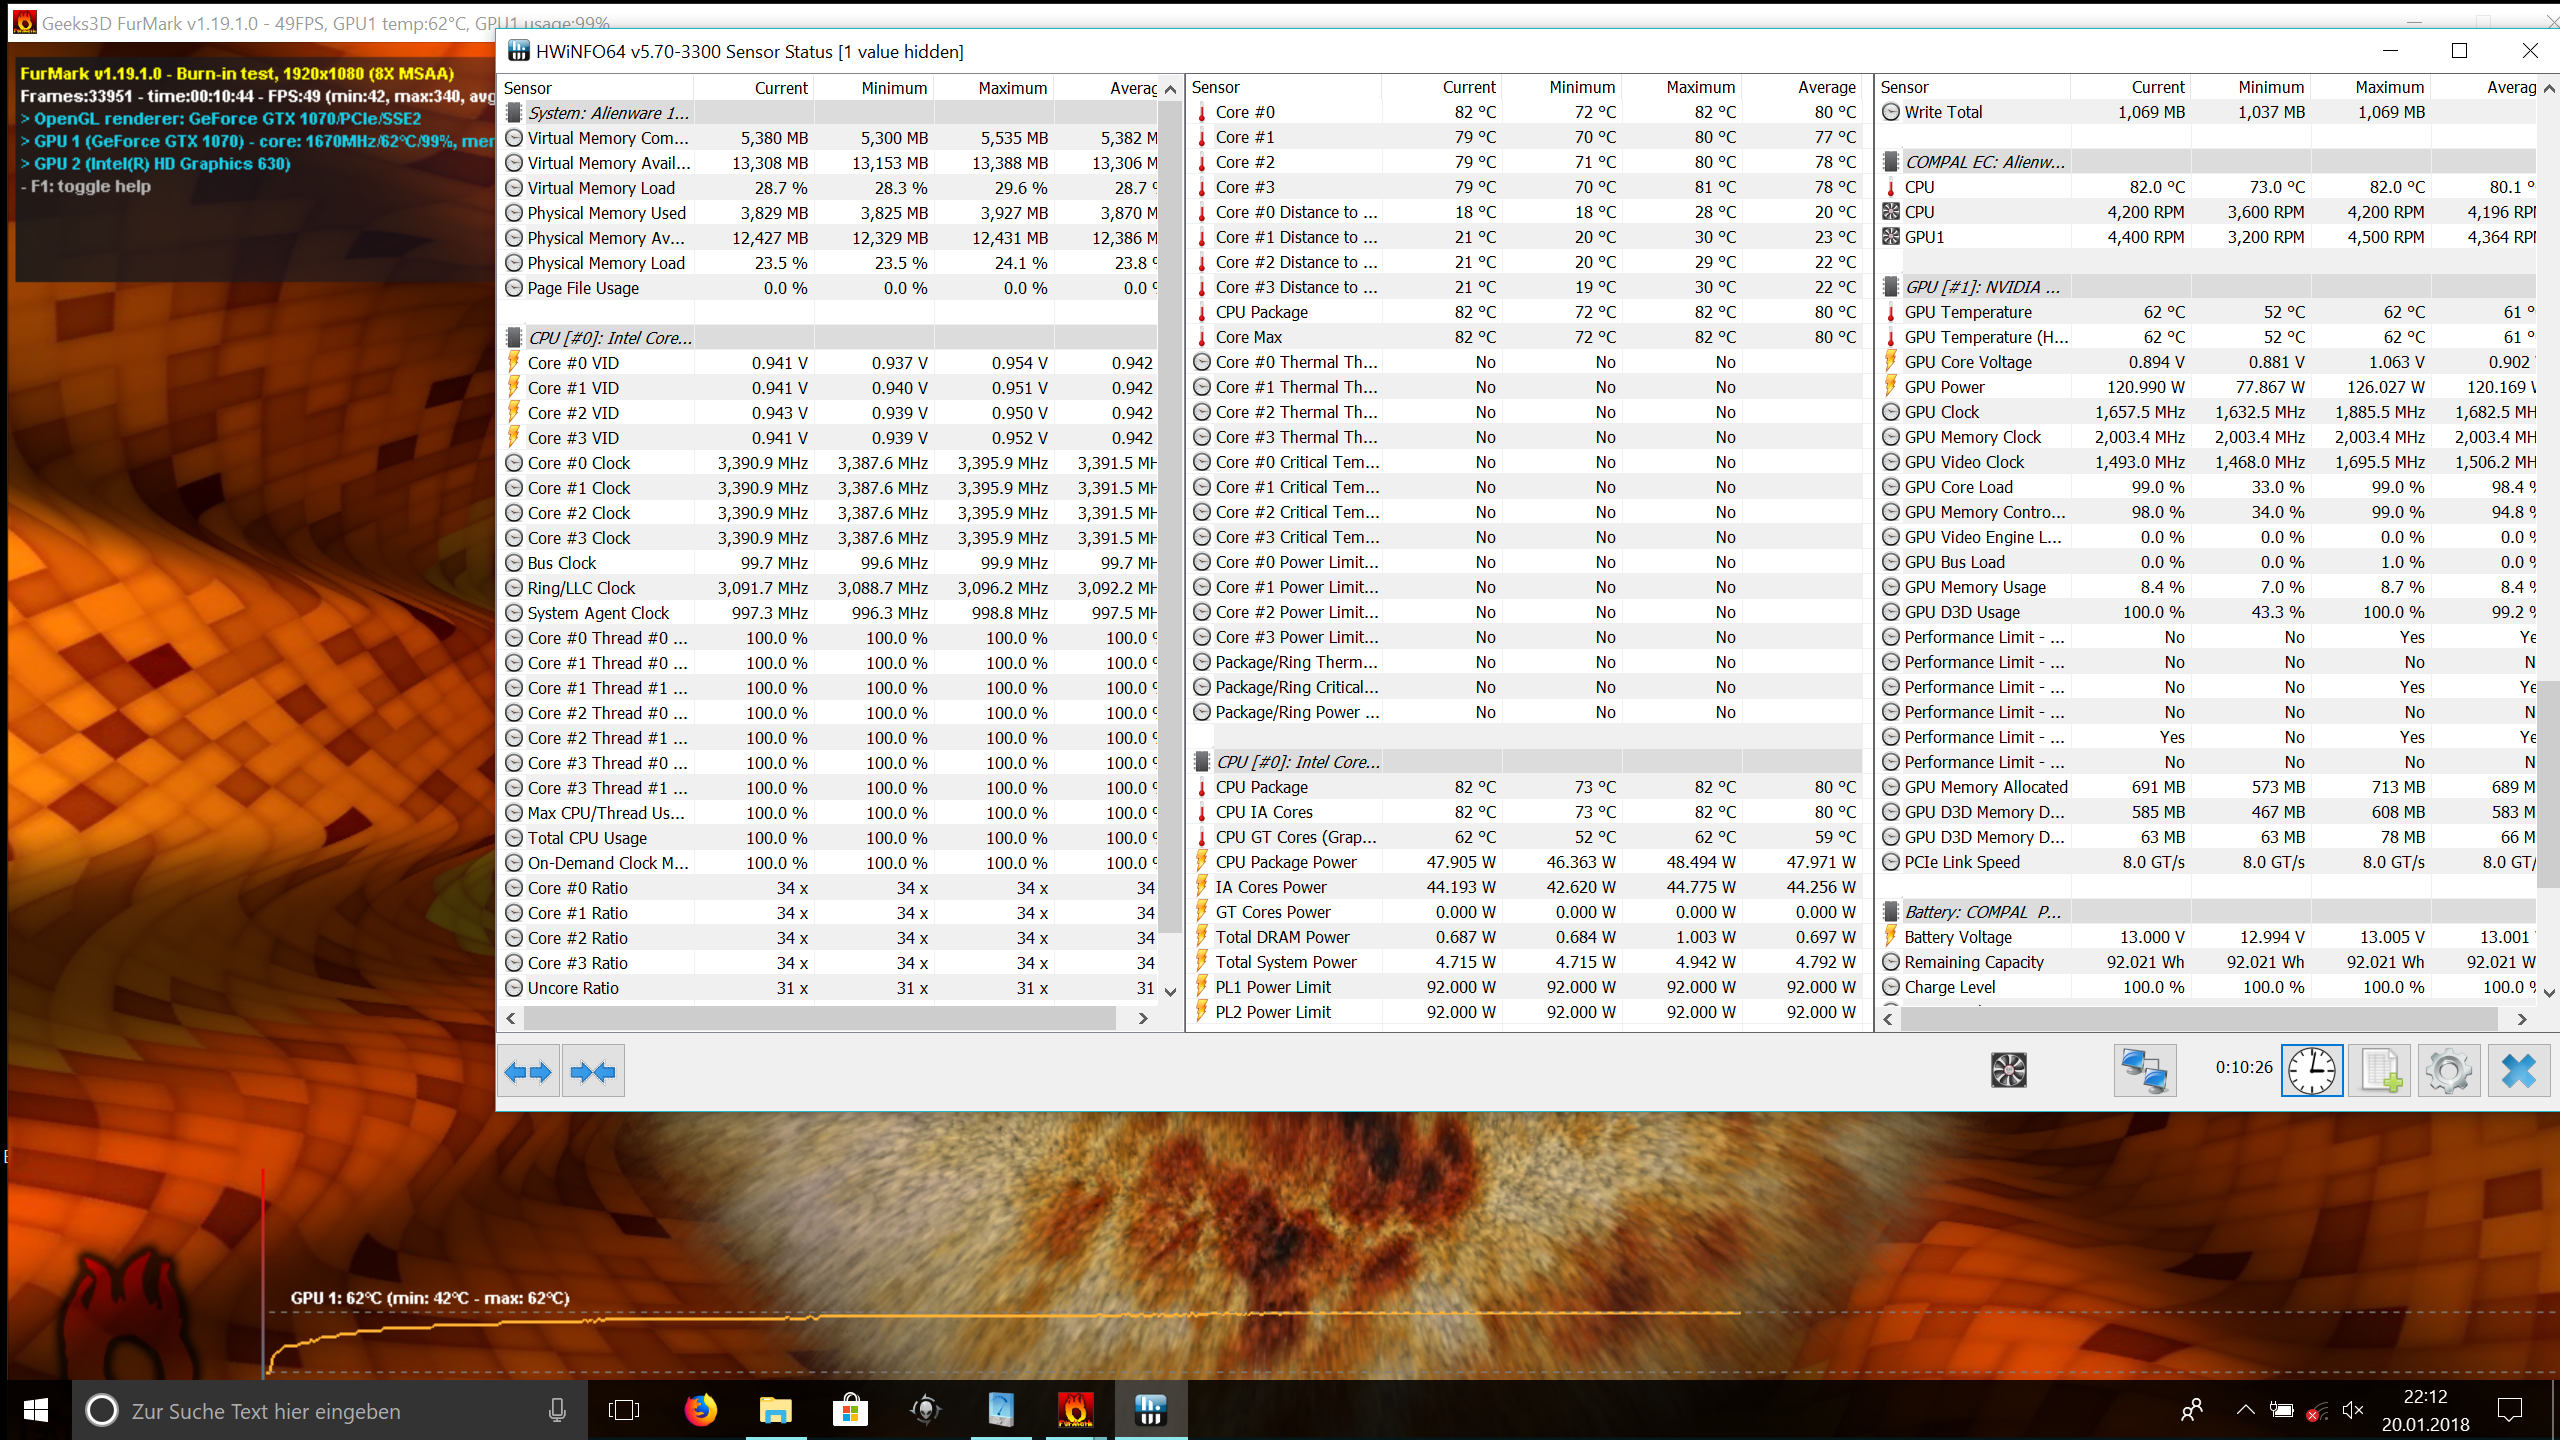The image size is (2560, 1440).
Task: Open the Action Center notifications icon
Action: 2510,1410
